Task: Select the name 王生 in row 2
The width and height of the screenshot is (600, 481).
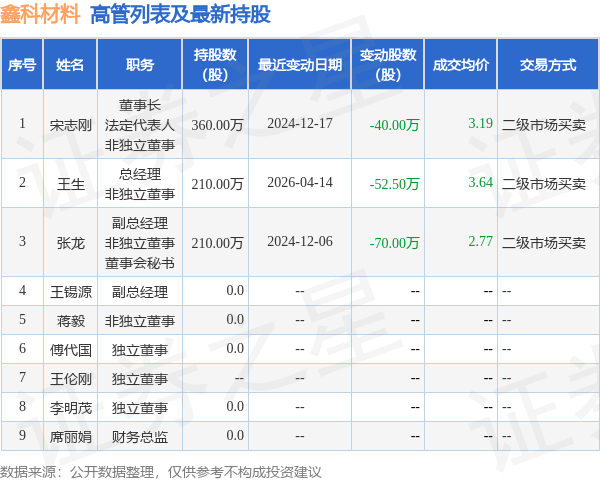Action: [71, 184]
